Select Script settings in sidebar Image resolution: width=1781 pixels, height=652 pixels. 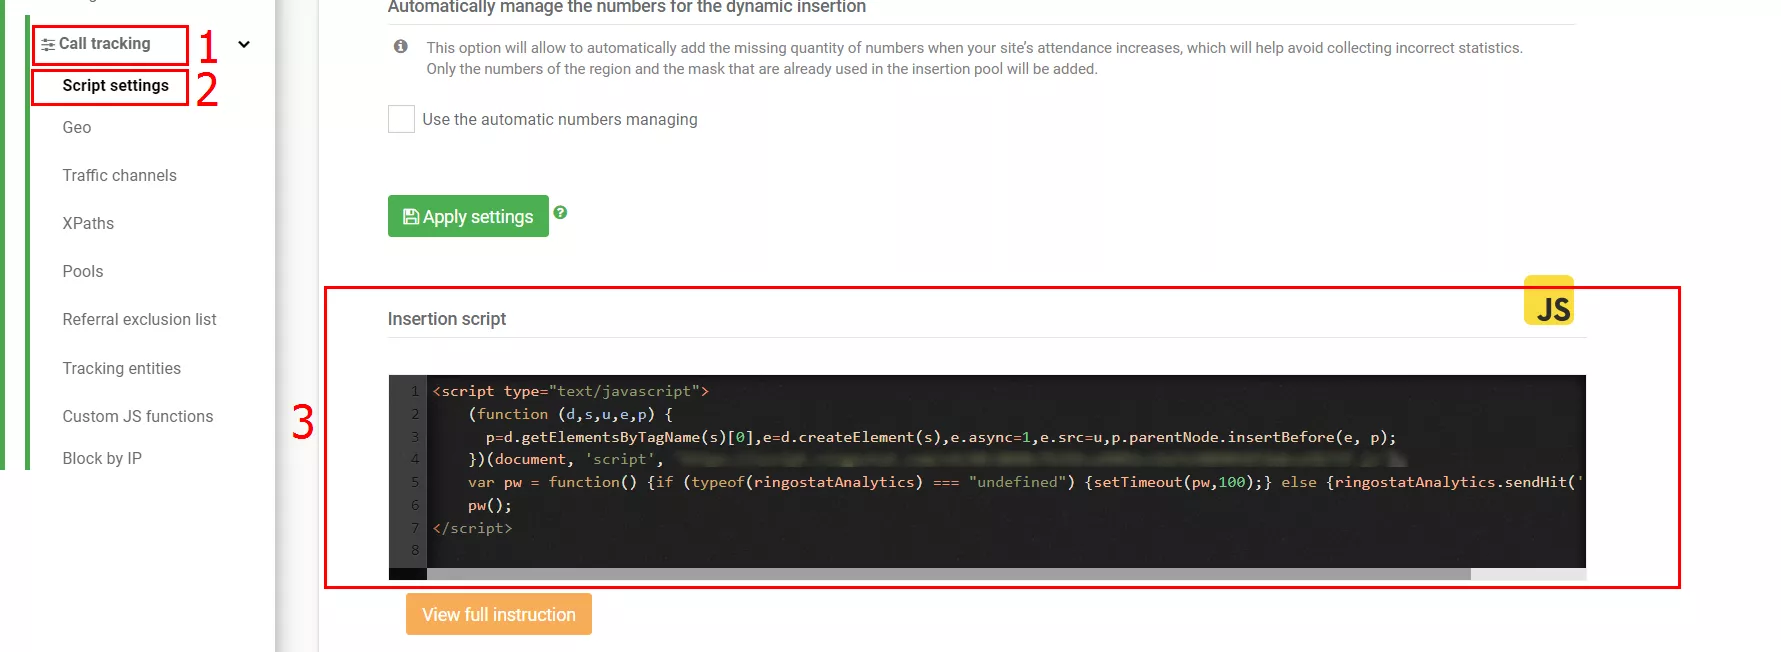[115, 86]
